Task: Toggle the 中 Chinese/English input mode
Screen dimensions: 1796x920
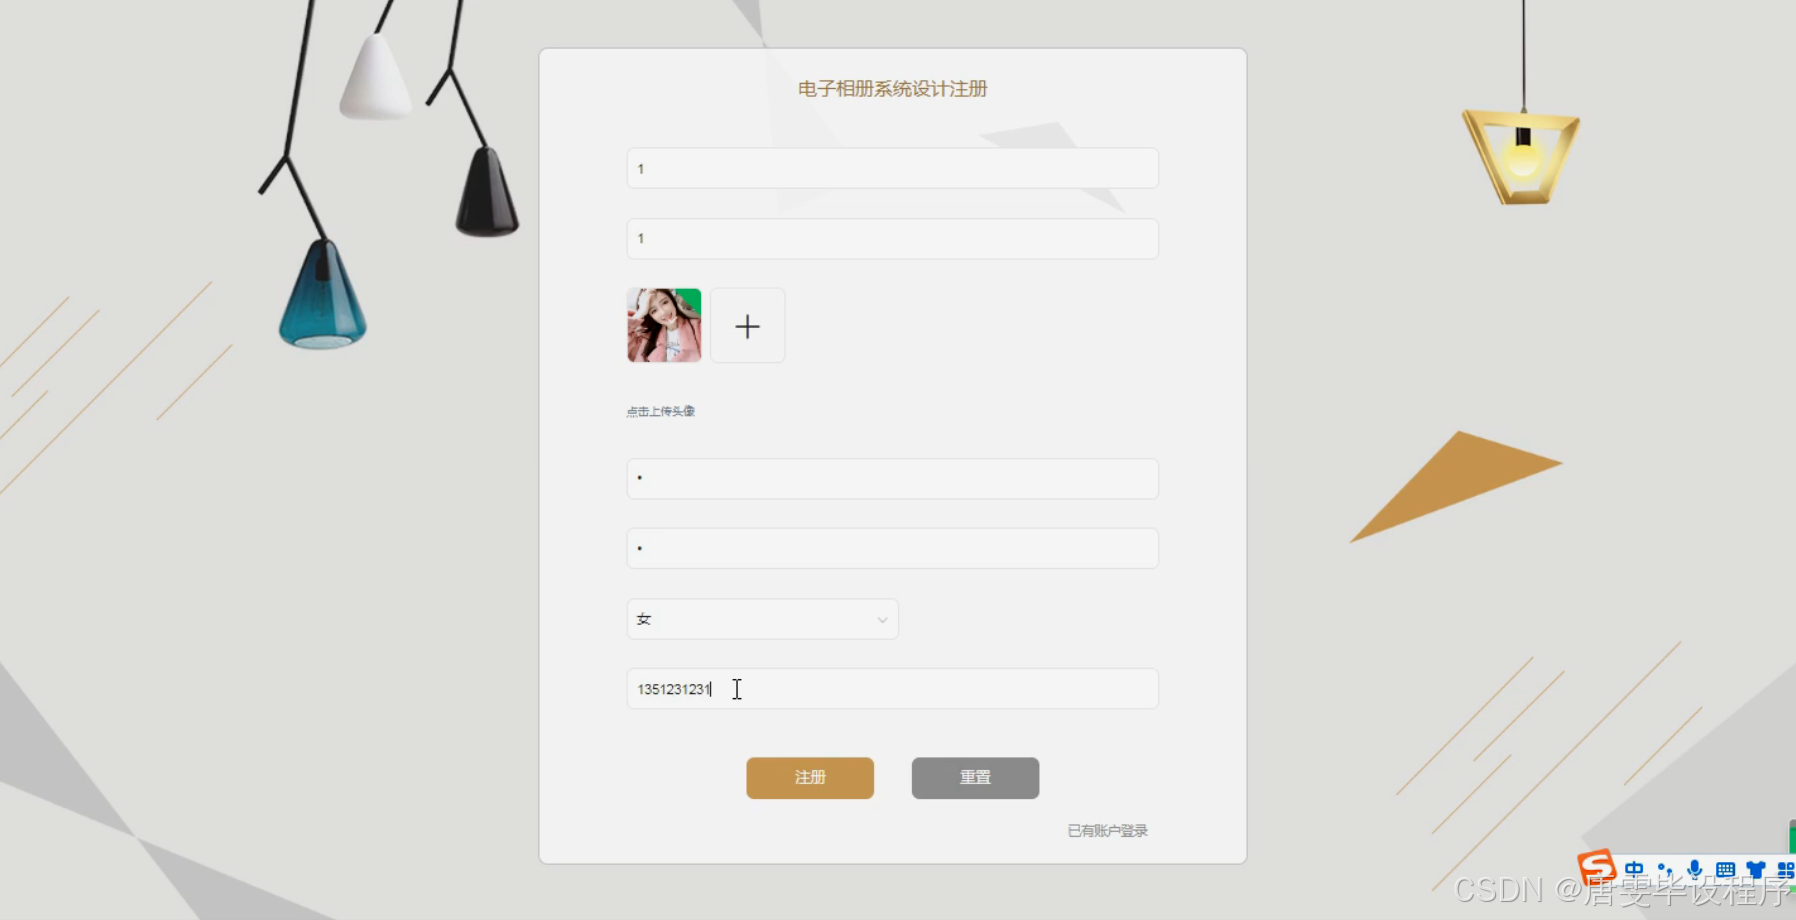Action: [x=1635, y=869]
